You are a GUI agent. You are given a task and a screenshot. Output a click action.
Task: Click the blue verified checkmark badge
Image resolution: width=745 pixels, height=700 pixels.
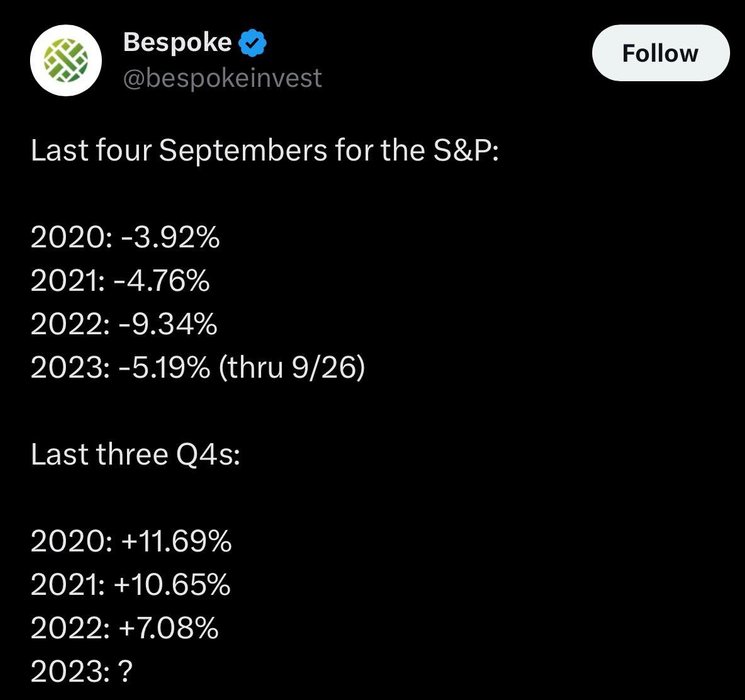click(x=256, y=42)
